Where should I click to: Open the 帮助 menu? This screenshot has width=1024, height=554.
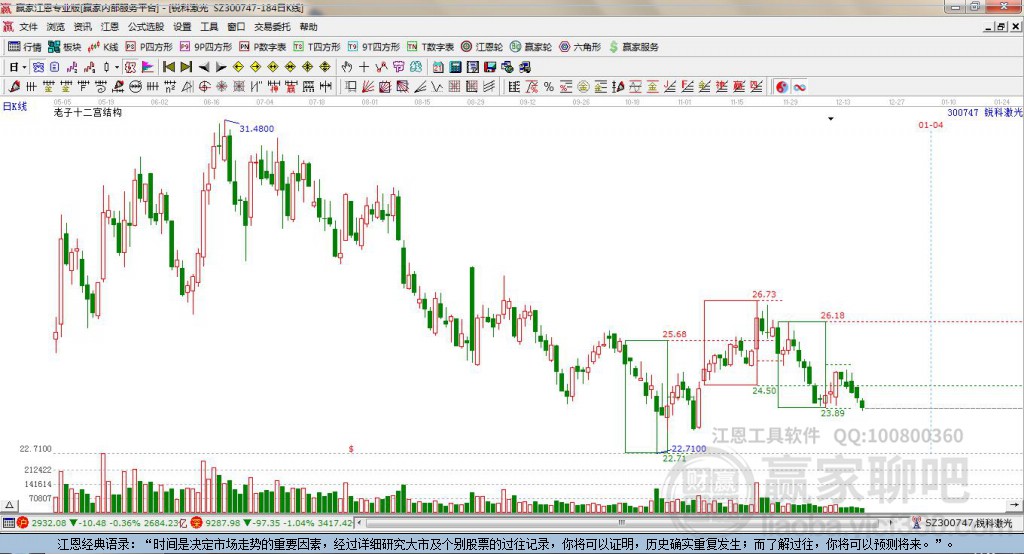pyautogui.click(x=308, y=27)
